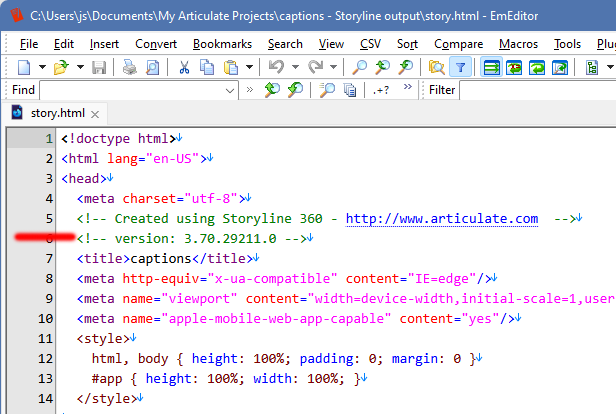This screenshot has width=616, height=414.
Task: Click the Save disk icon
Action: (x=98, y=67)
